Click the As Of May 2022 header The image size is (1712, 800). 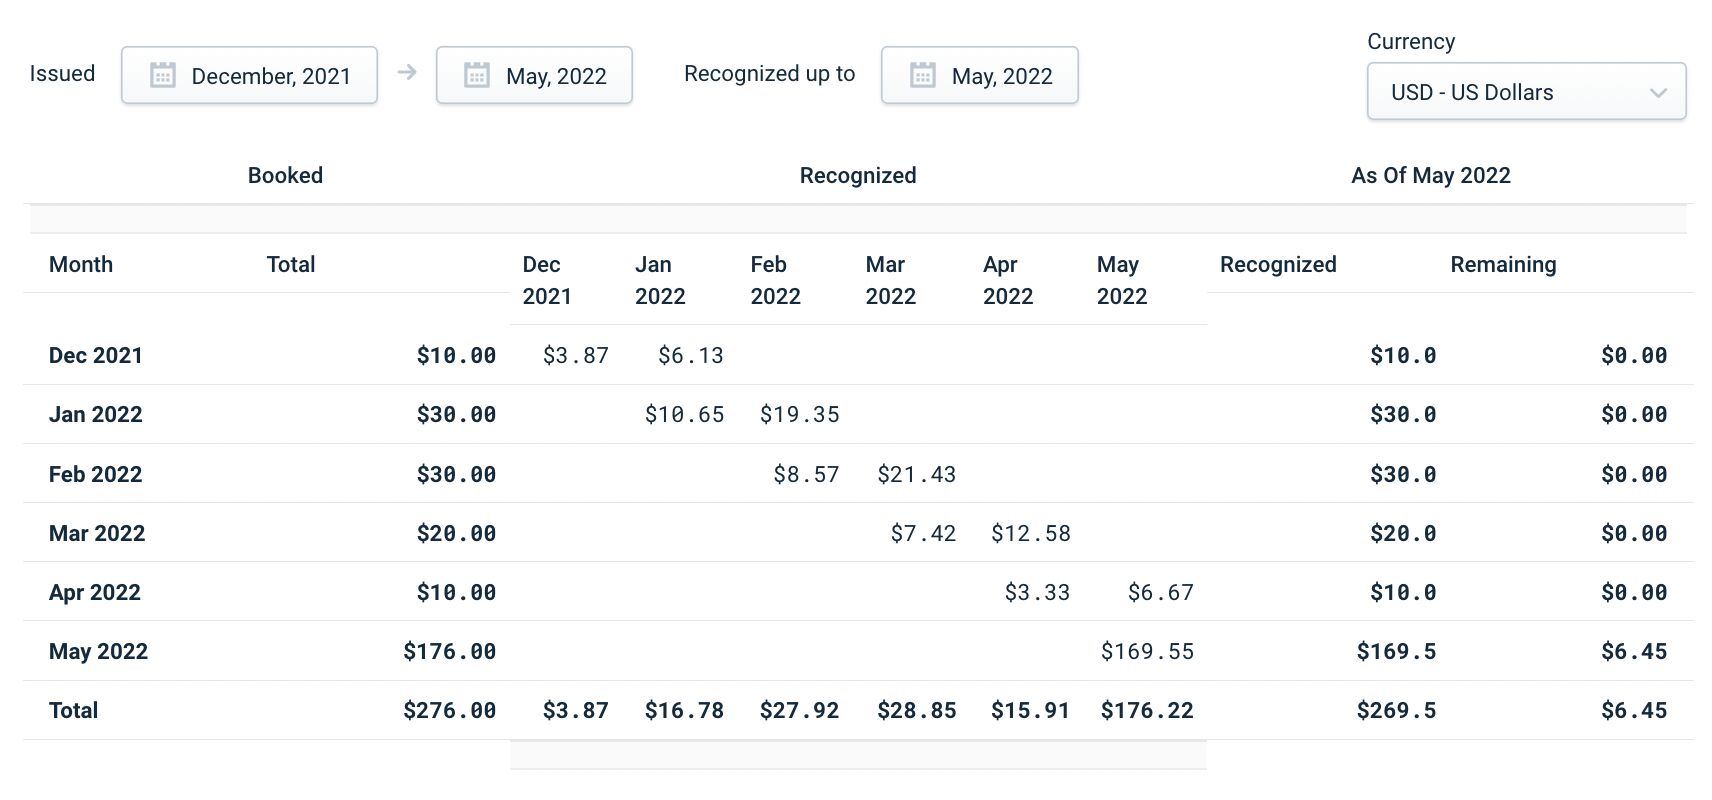(1432, 175)
